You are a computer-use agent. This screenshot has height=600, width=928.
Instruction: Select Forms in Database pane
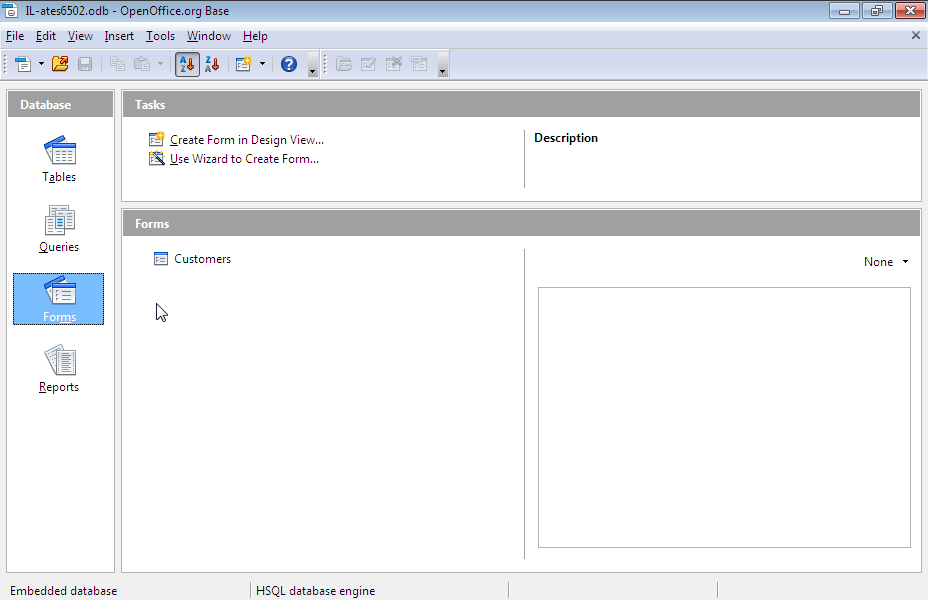coord(59,299)
